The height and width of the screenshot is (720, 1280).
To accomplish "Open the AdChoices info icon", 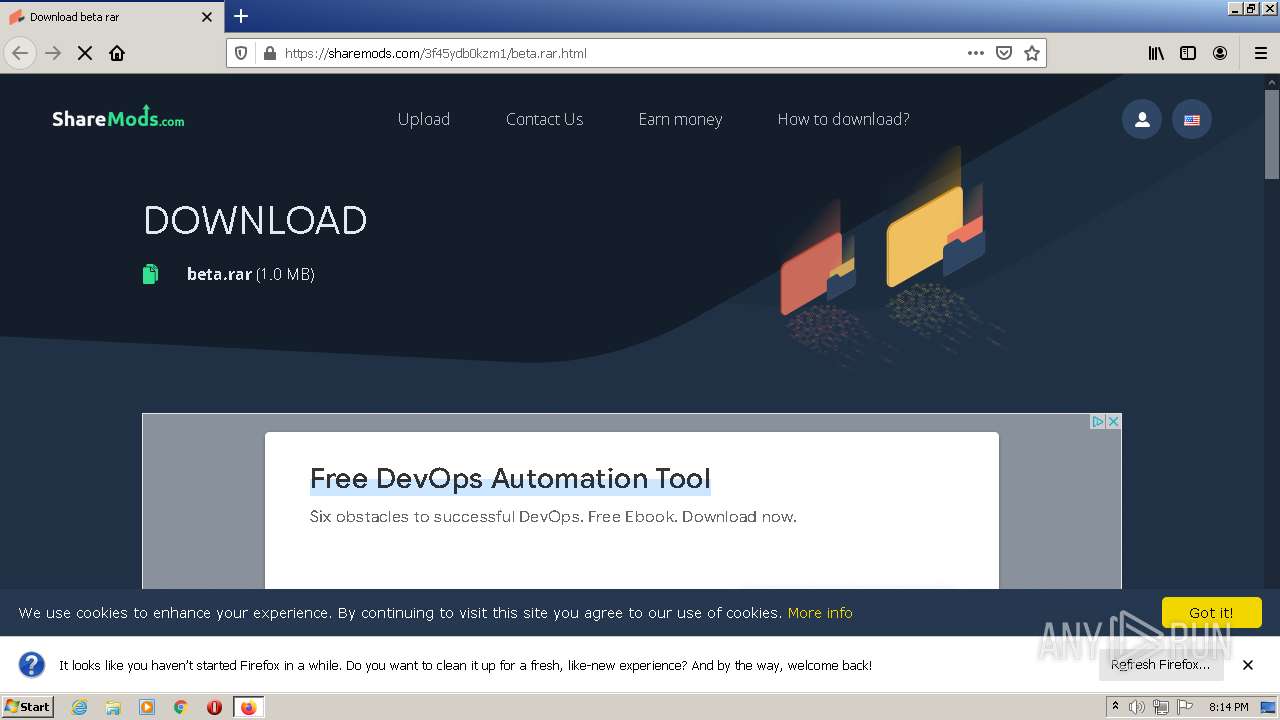I will tap(1097, 421).
